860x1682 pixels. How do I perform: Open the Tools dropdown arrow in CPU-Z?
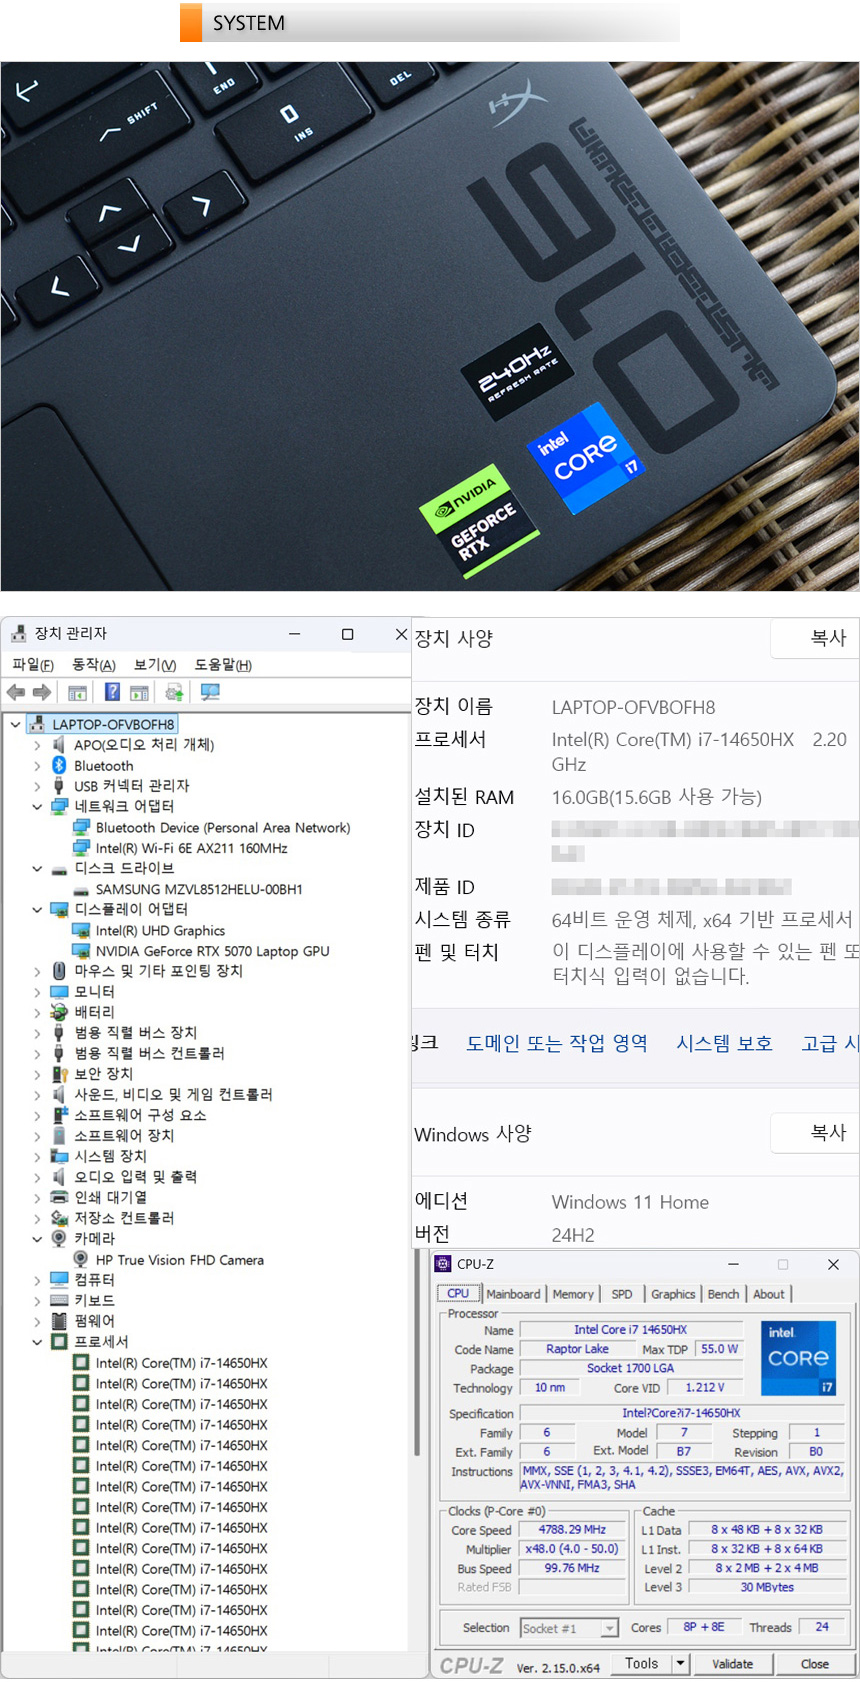pyautogui.click(x=680, y=1664)
